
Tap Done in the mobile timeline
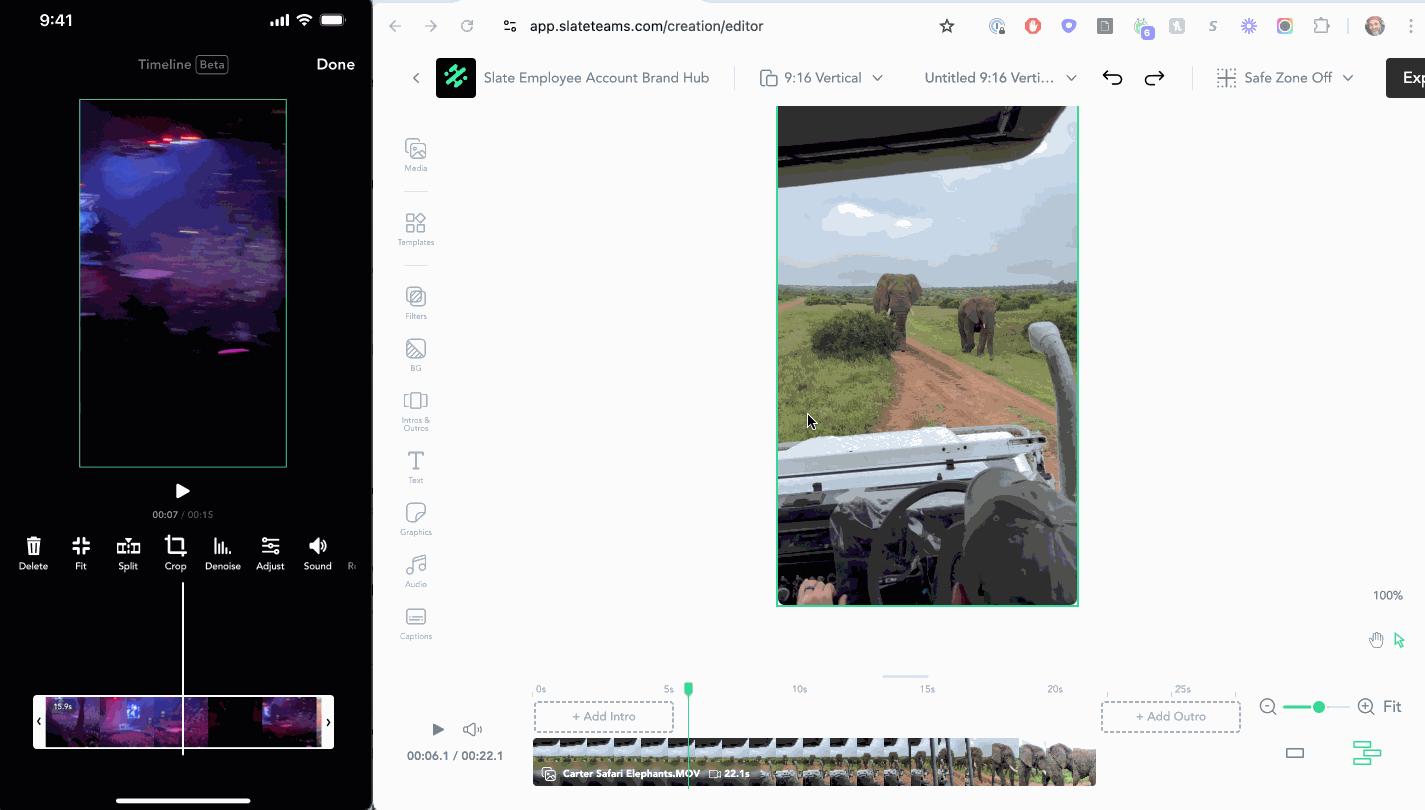[335, 64]
